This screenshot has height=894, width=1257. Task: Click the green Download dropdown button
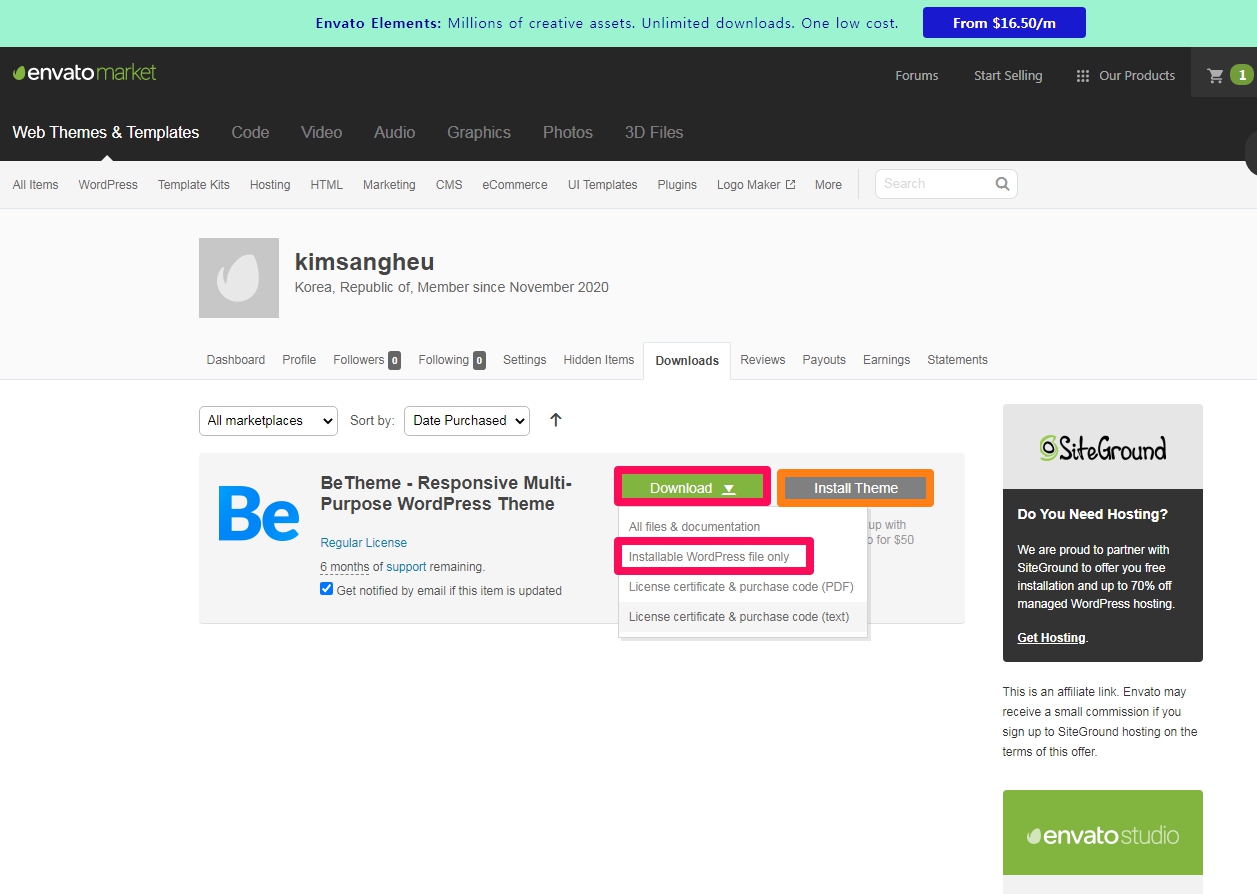[692, 488]
